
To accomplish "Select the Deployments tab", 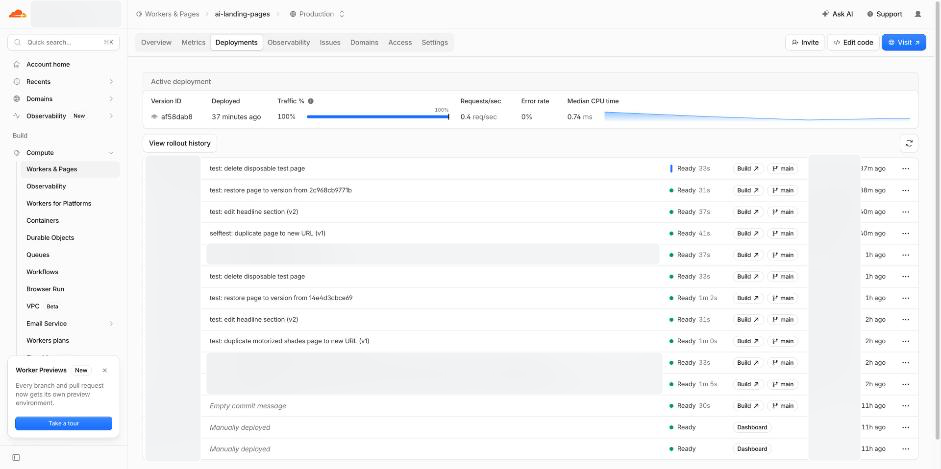I will (x=236, y=43).
